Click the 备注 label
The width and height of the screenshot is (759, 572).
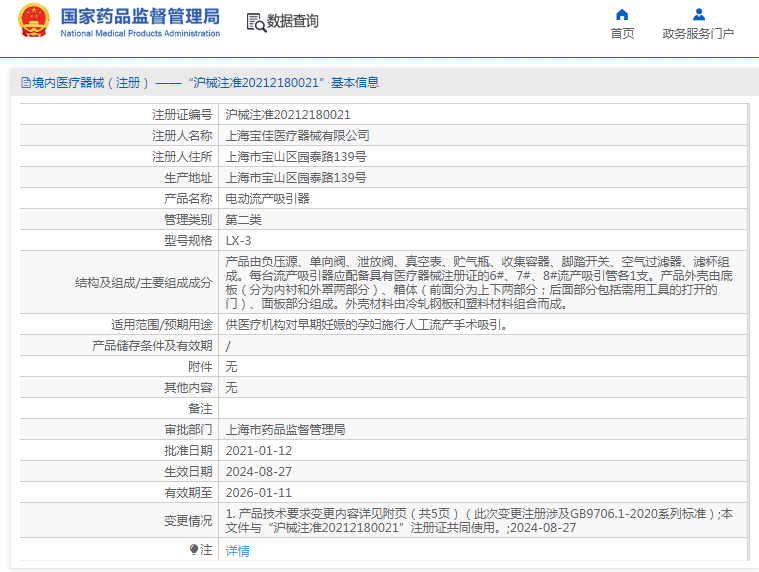click(x=200, y=409)
